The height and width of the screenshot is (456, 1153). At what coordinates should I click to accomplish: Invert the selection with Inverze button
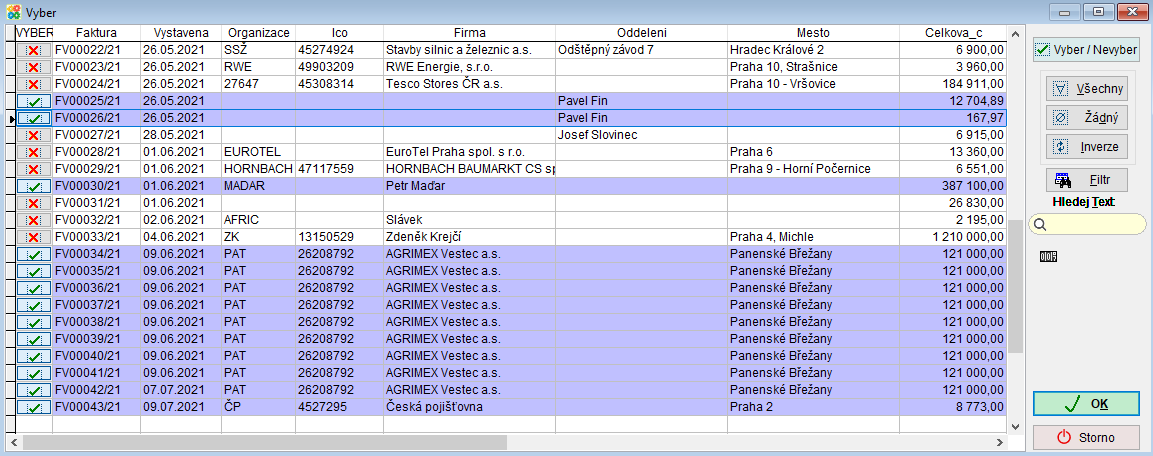(1088, 146)
